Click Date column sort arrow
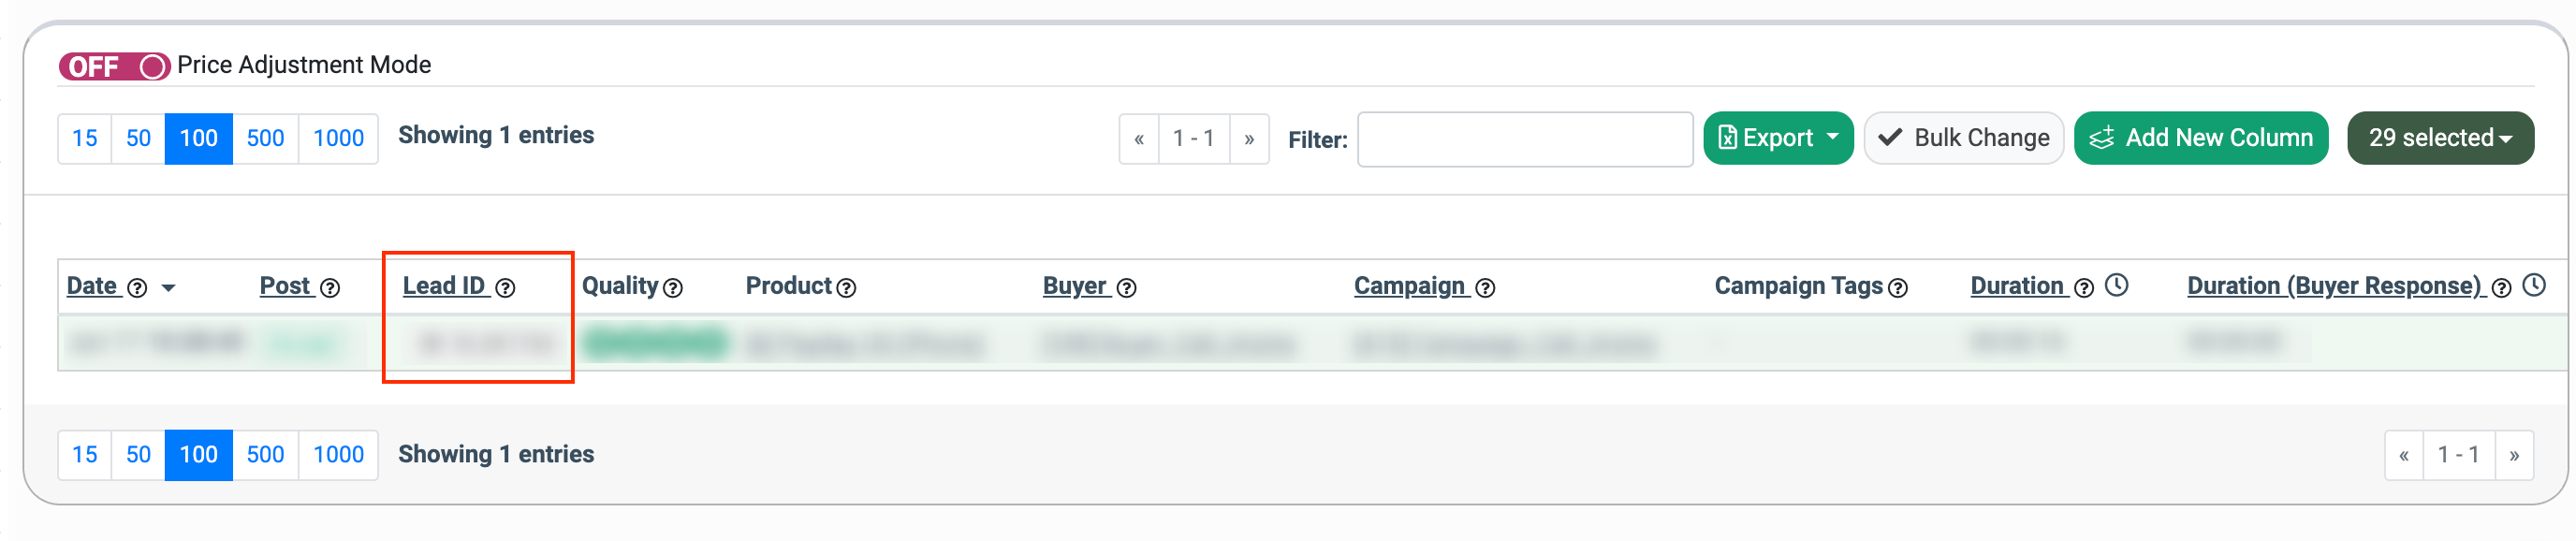The image size is (2576, 541). 168,288
